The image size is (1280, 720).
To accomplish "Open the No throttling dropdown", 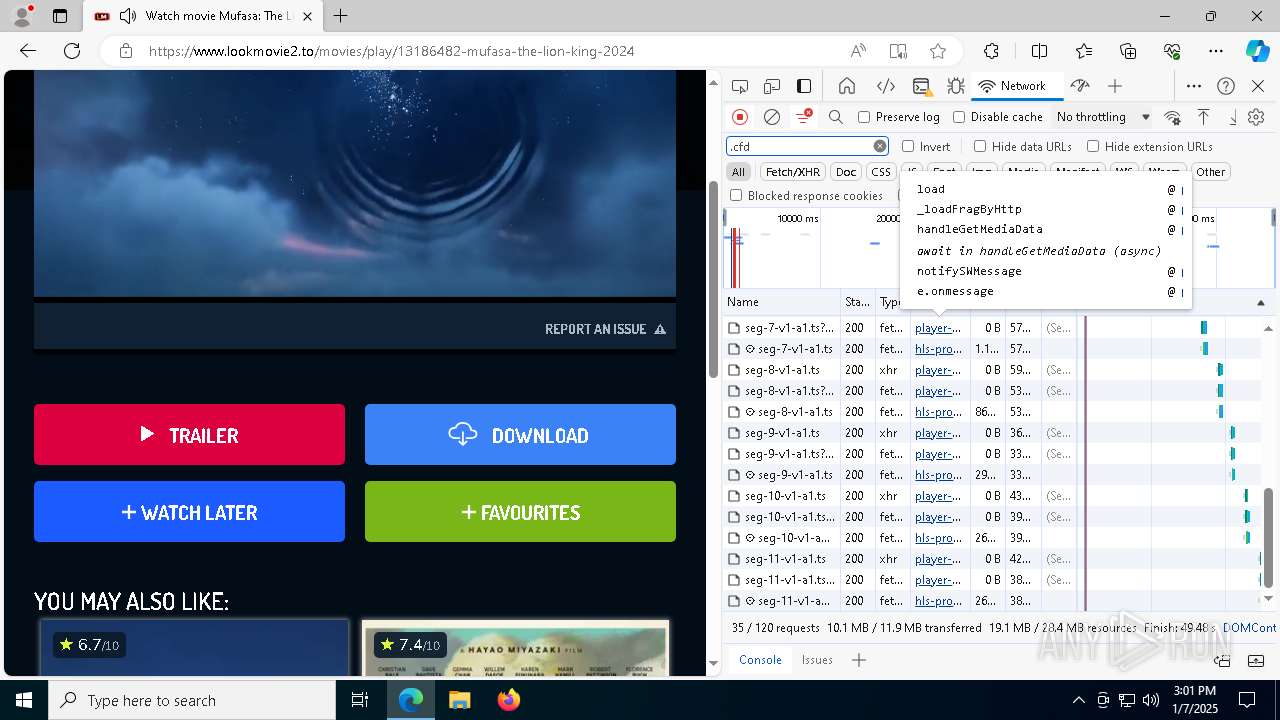I will (1102, 117).
